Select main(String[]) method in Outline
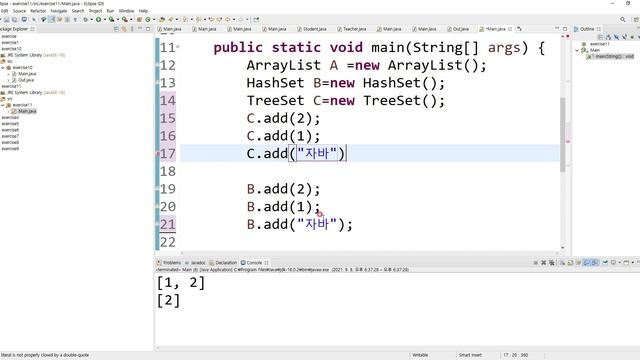640x360 pixels. pyautogui.click(x=611, y=56)
